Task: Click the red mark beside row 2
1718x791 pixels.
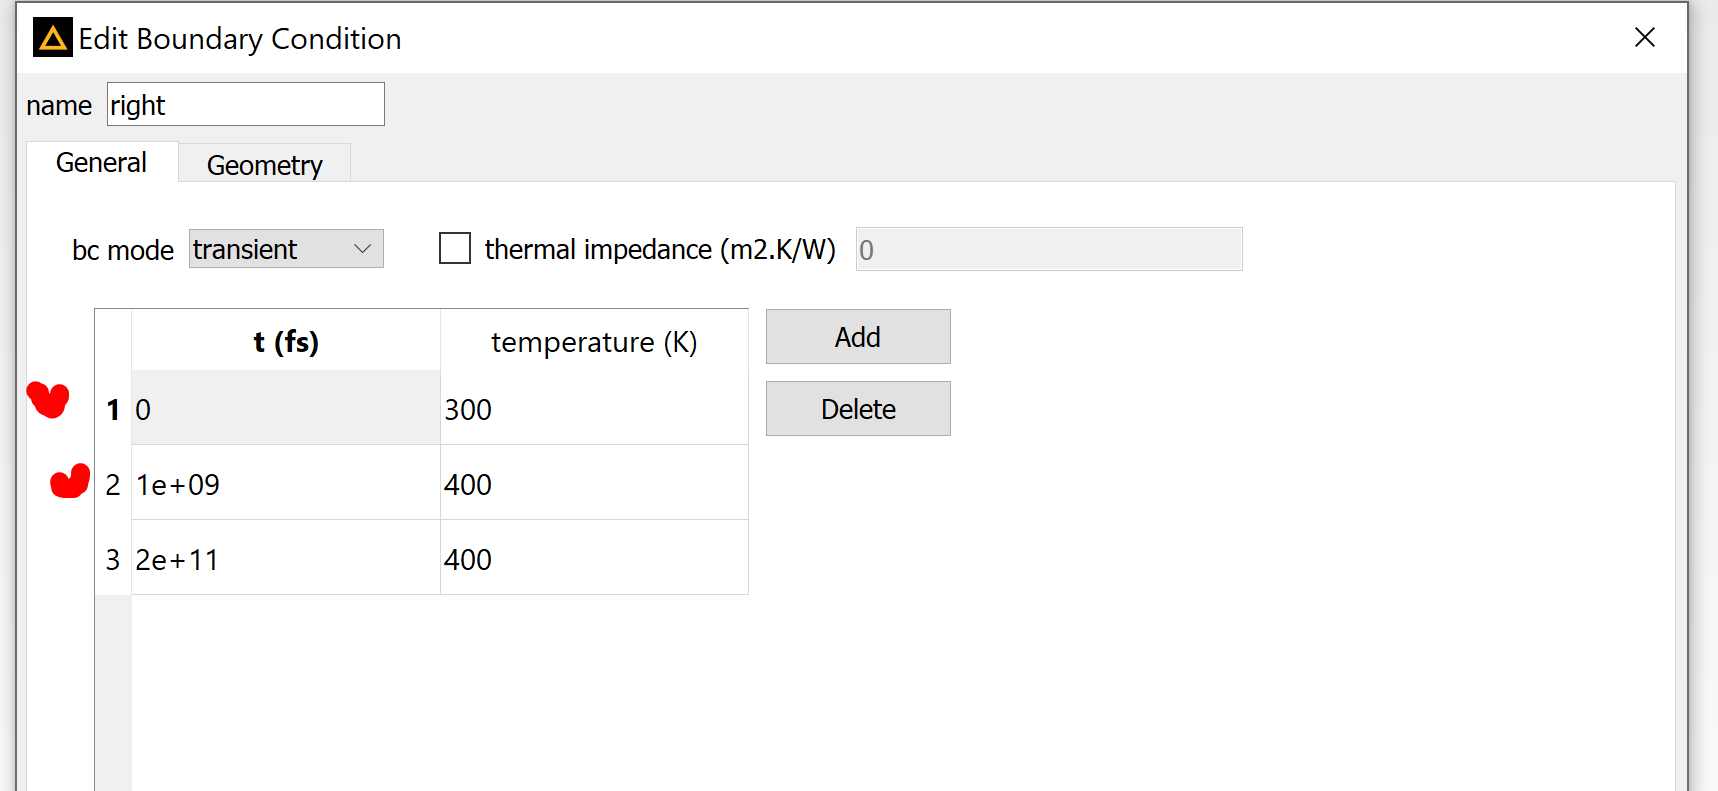Action: (70, 481)
